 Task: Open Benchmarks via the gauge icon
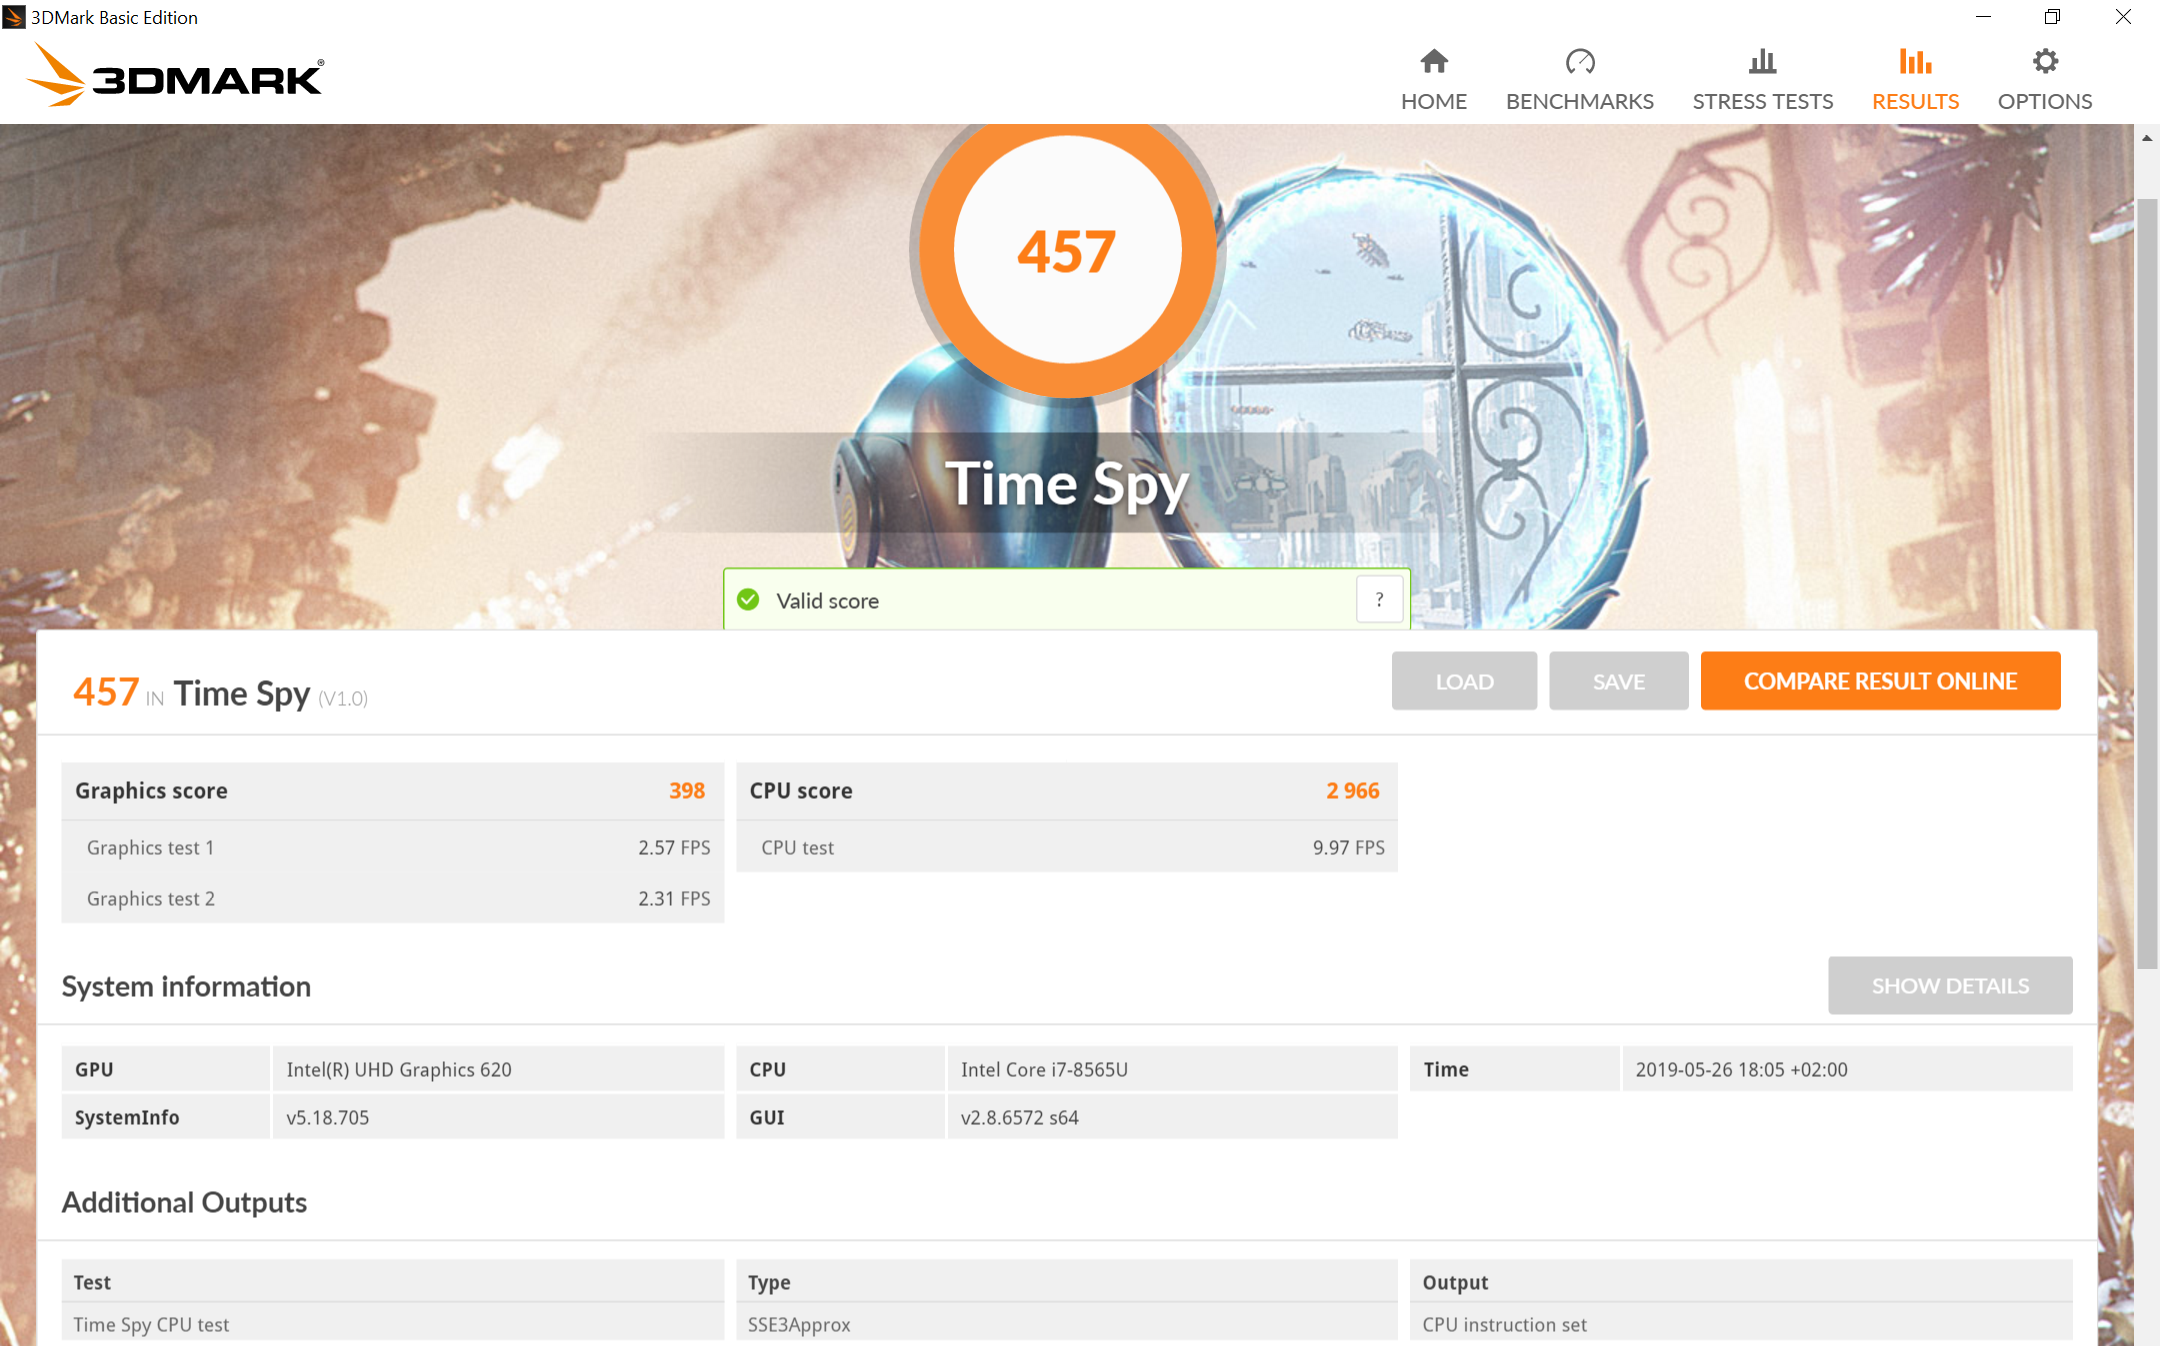1579,62
